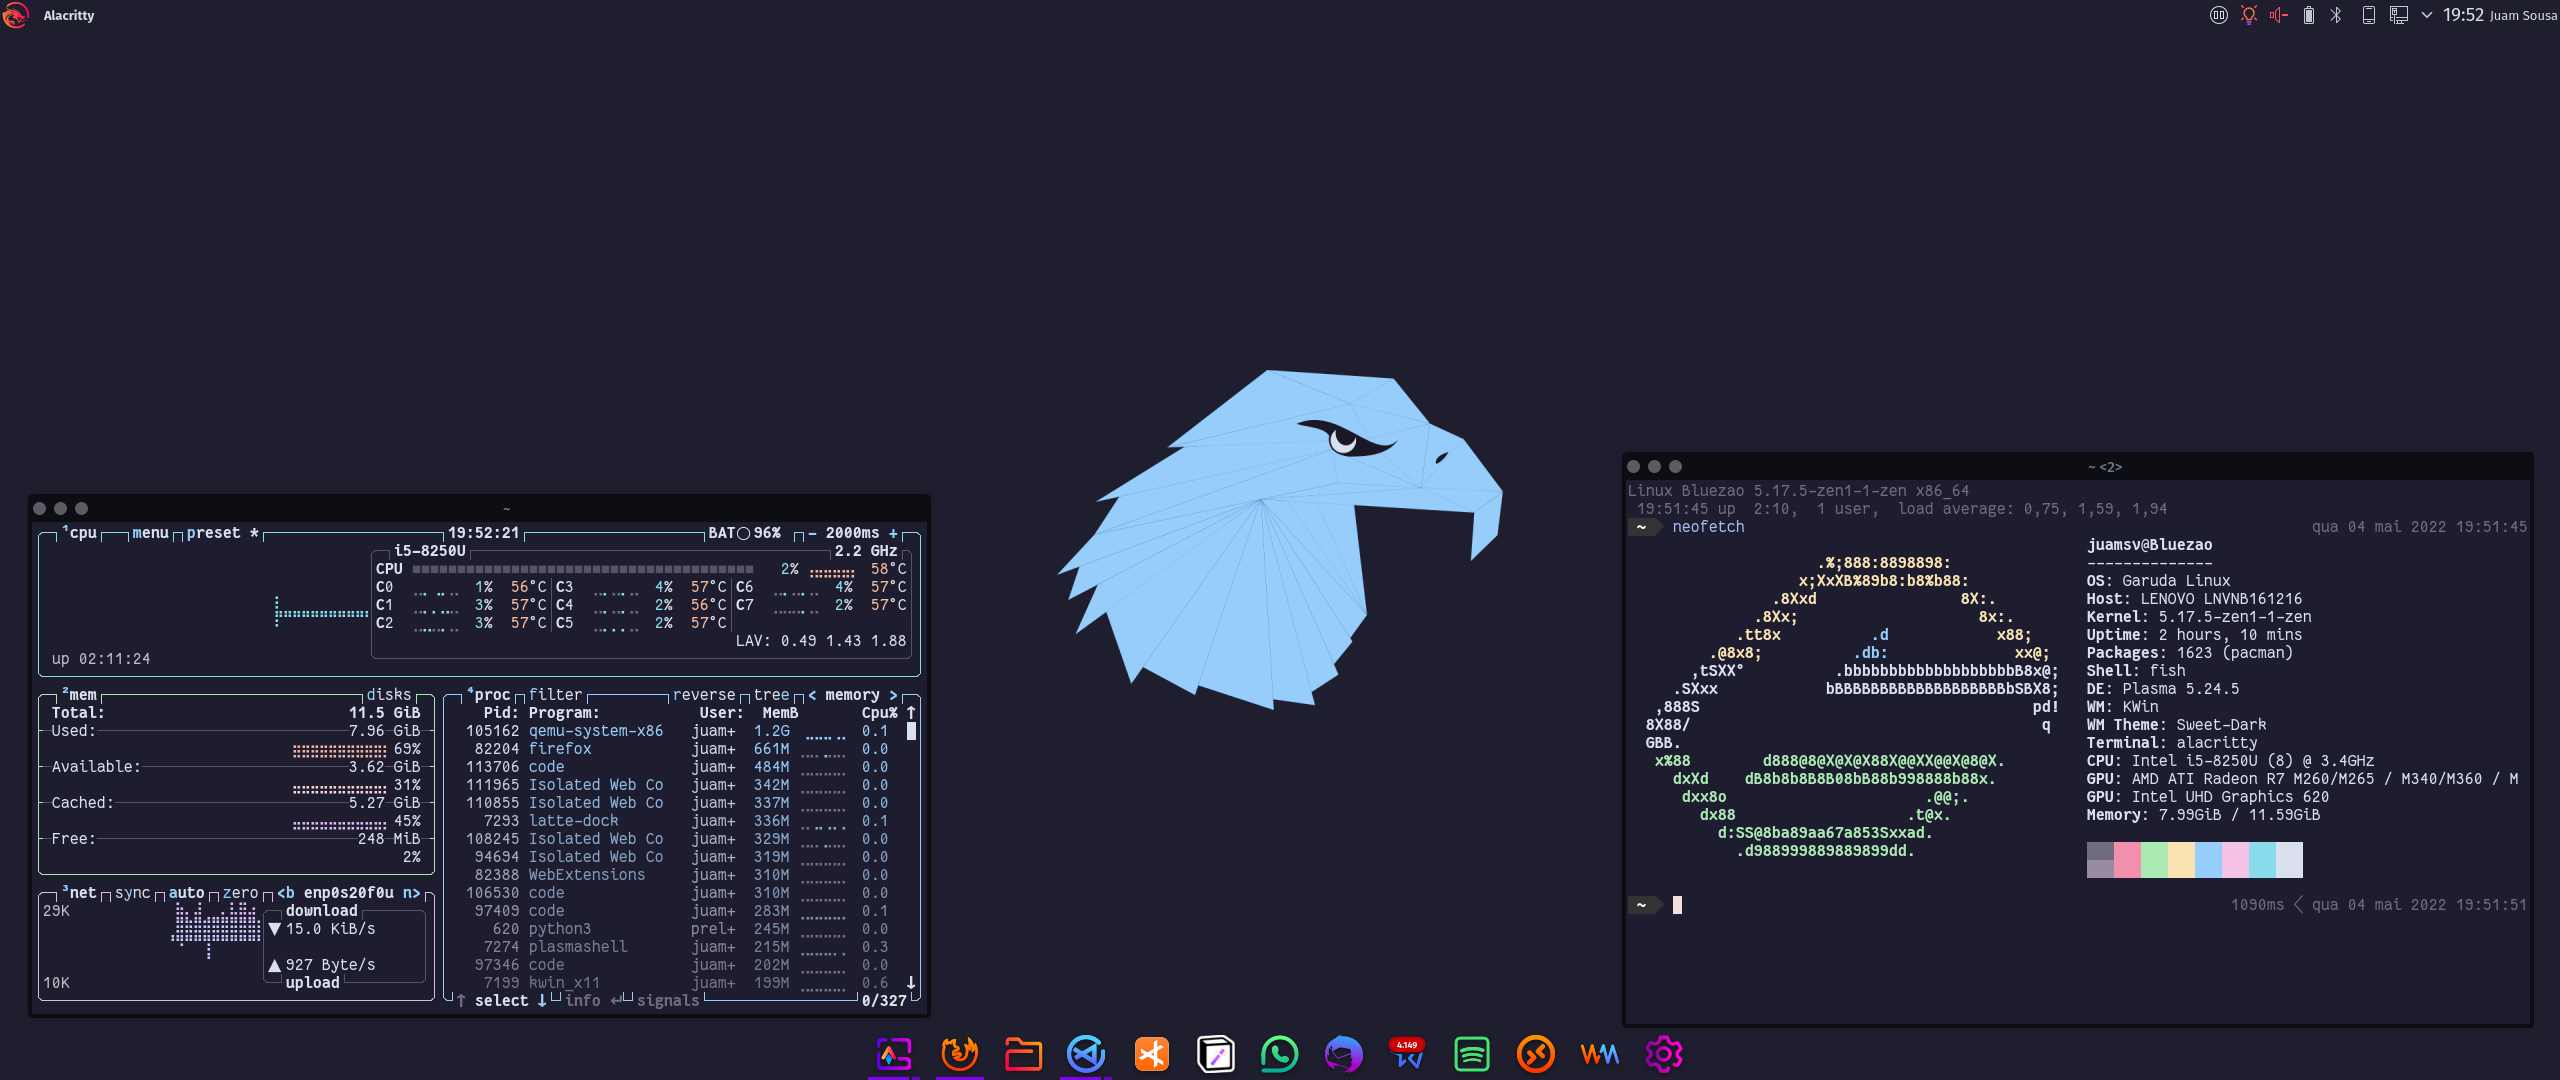Switch to next network interface
2560x1080 pixels.
(x=411, y=892)
